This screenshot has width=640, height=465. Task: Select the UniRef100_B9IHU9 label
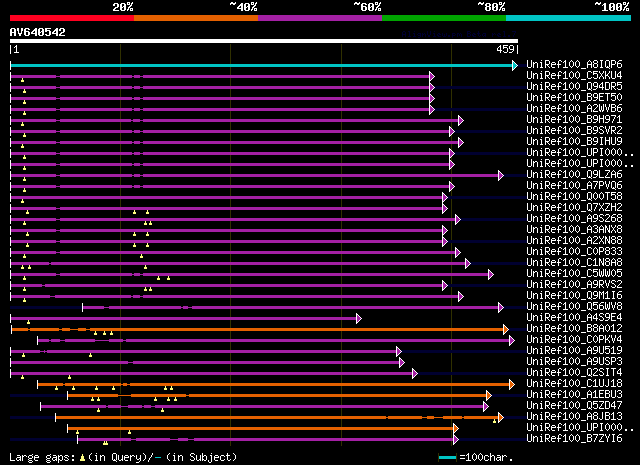574,142
